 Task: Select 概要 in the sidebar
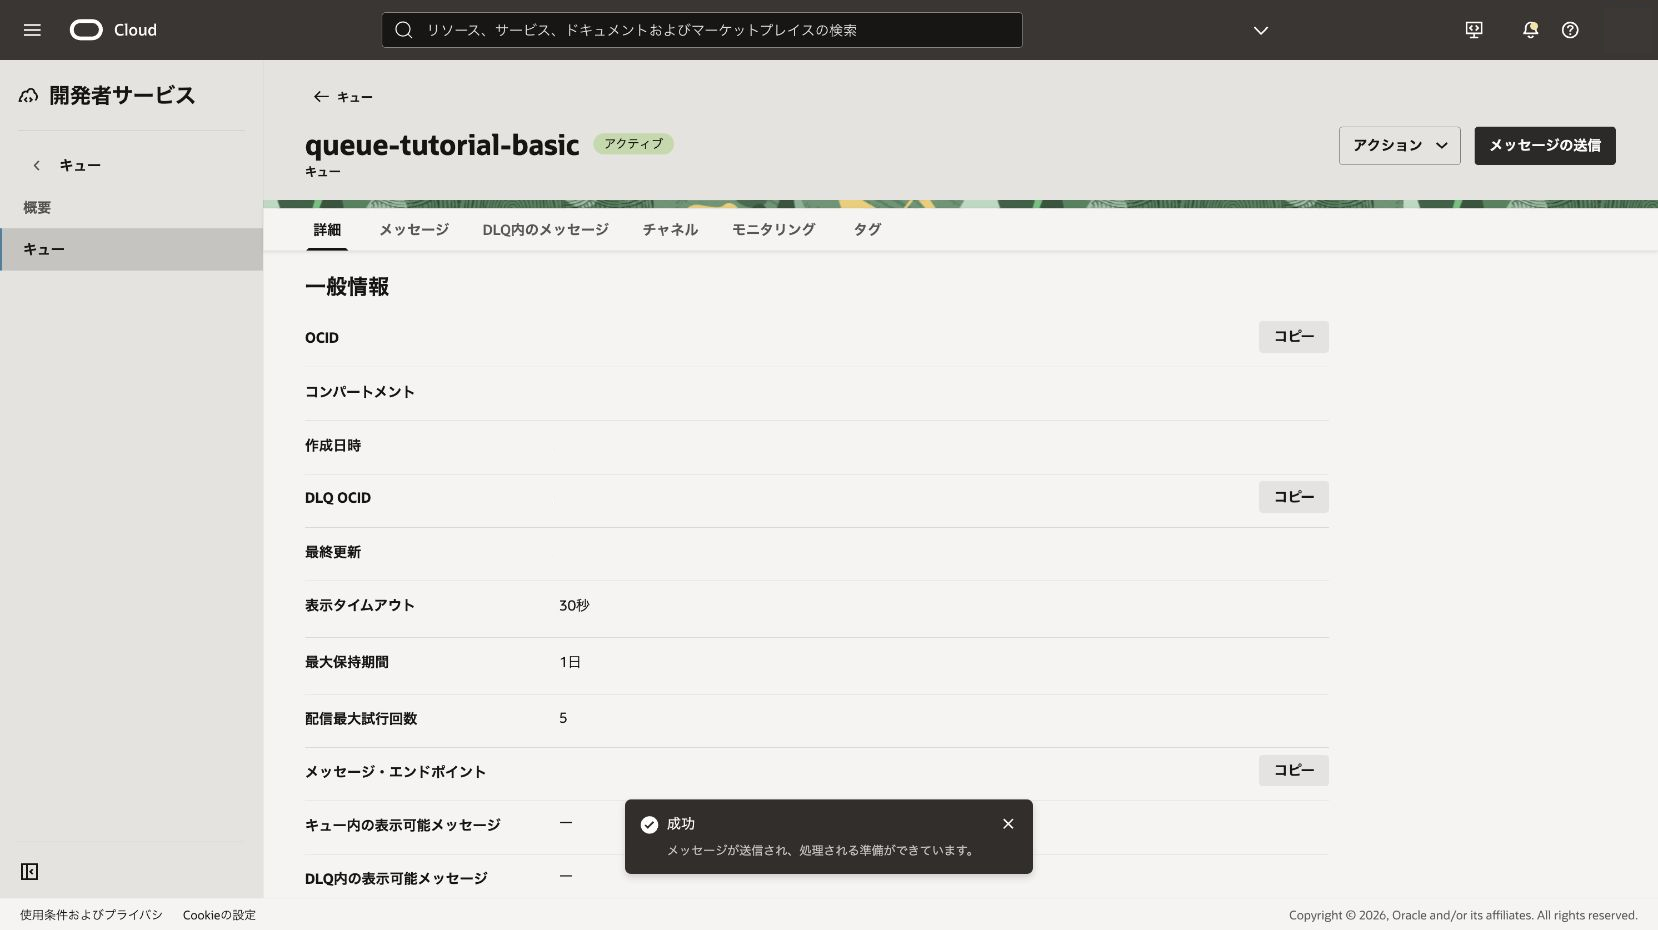click(37, 208)
